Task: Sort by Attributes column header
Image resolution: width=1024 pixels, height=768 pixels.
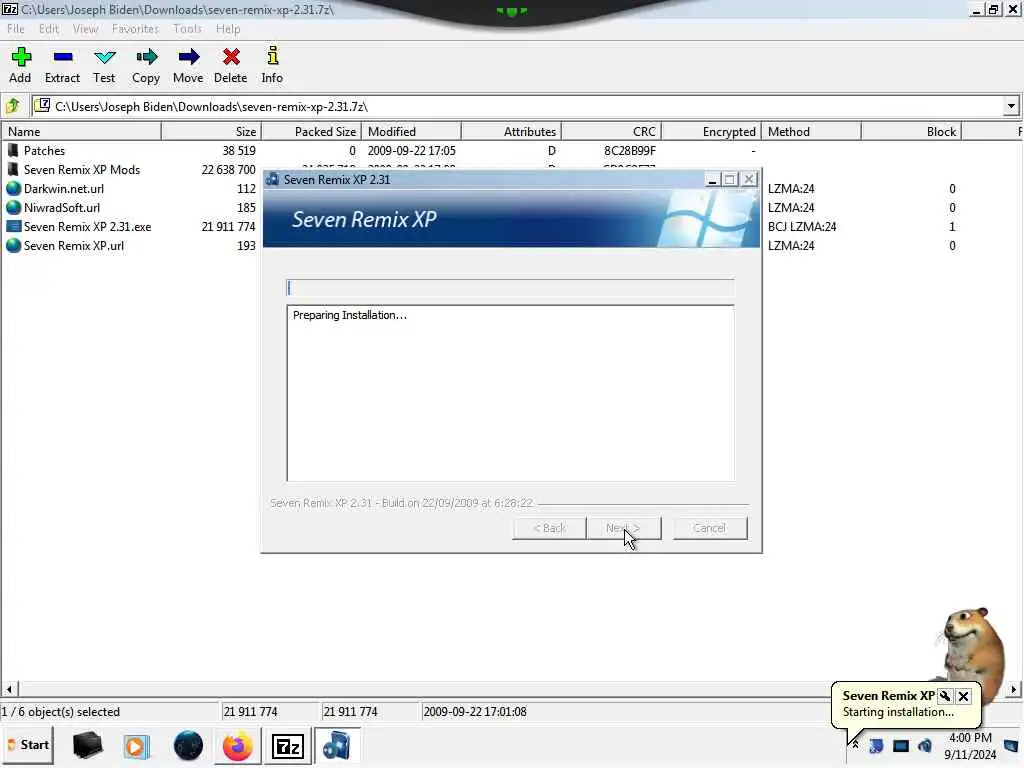Action: click(x=512, y=131)
